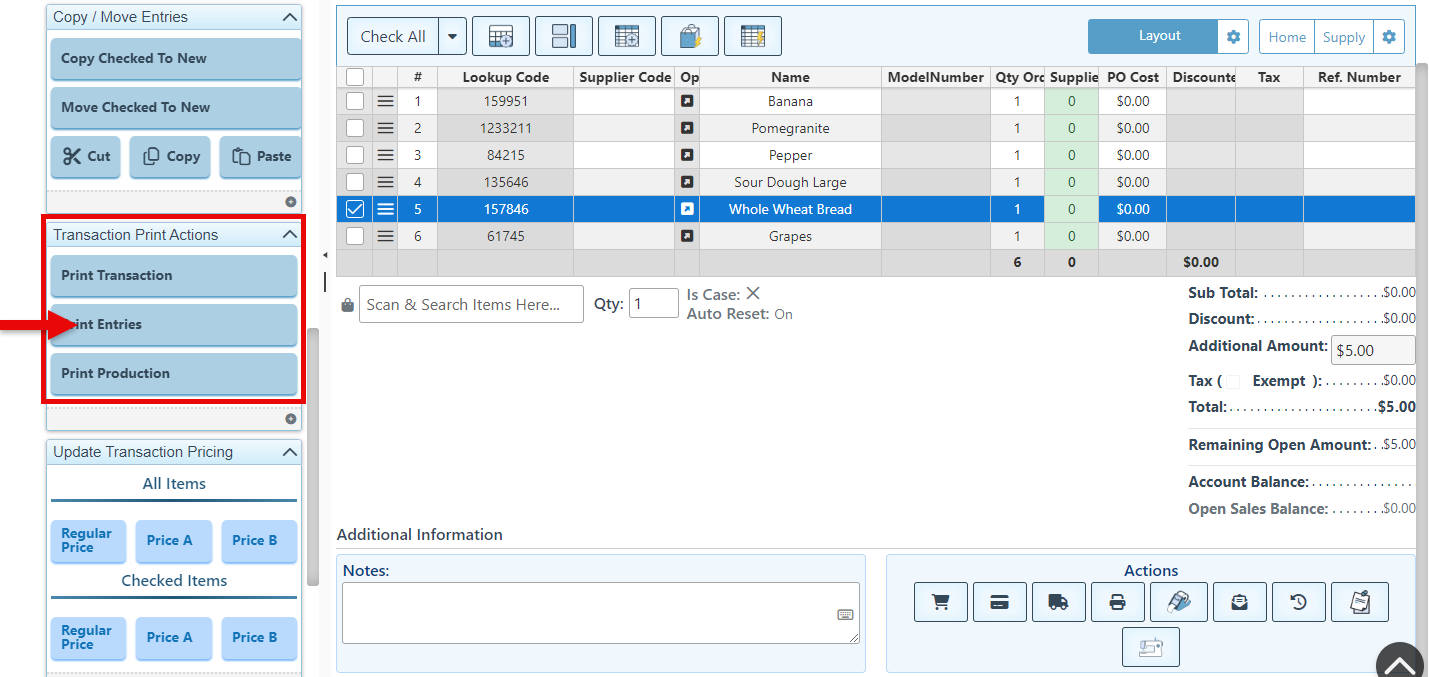The image size is (1429, 677).
Task: Collapse the Transaction Print Actions panel
Action: (x=289, y=235)
